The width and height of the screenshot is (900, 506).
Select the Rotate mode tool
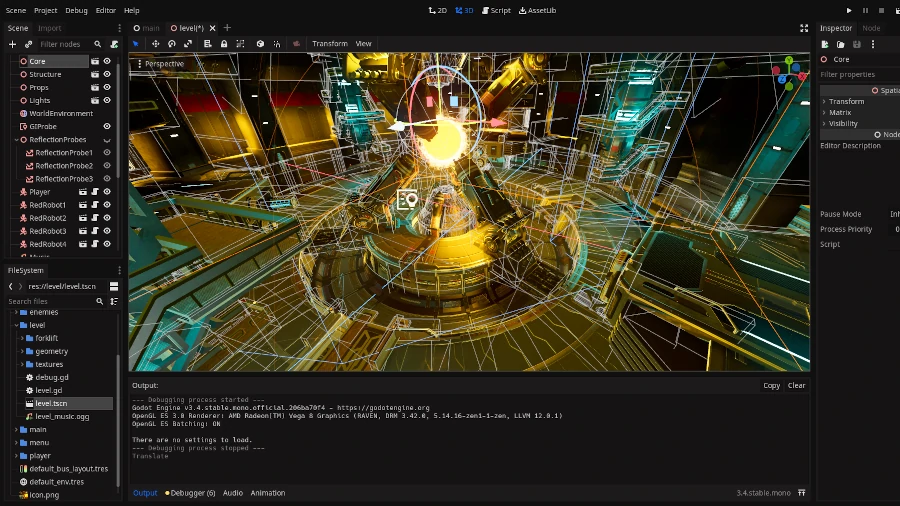click(x=171, y=44)
